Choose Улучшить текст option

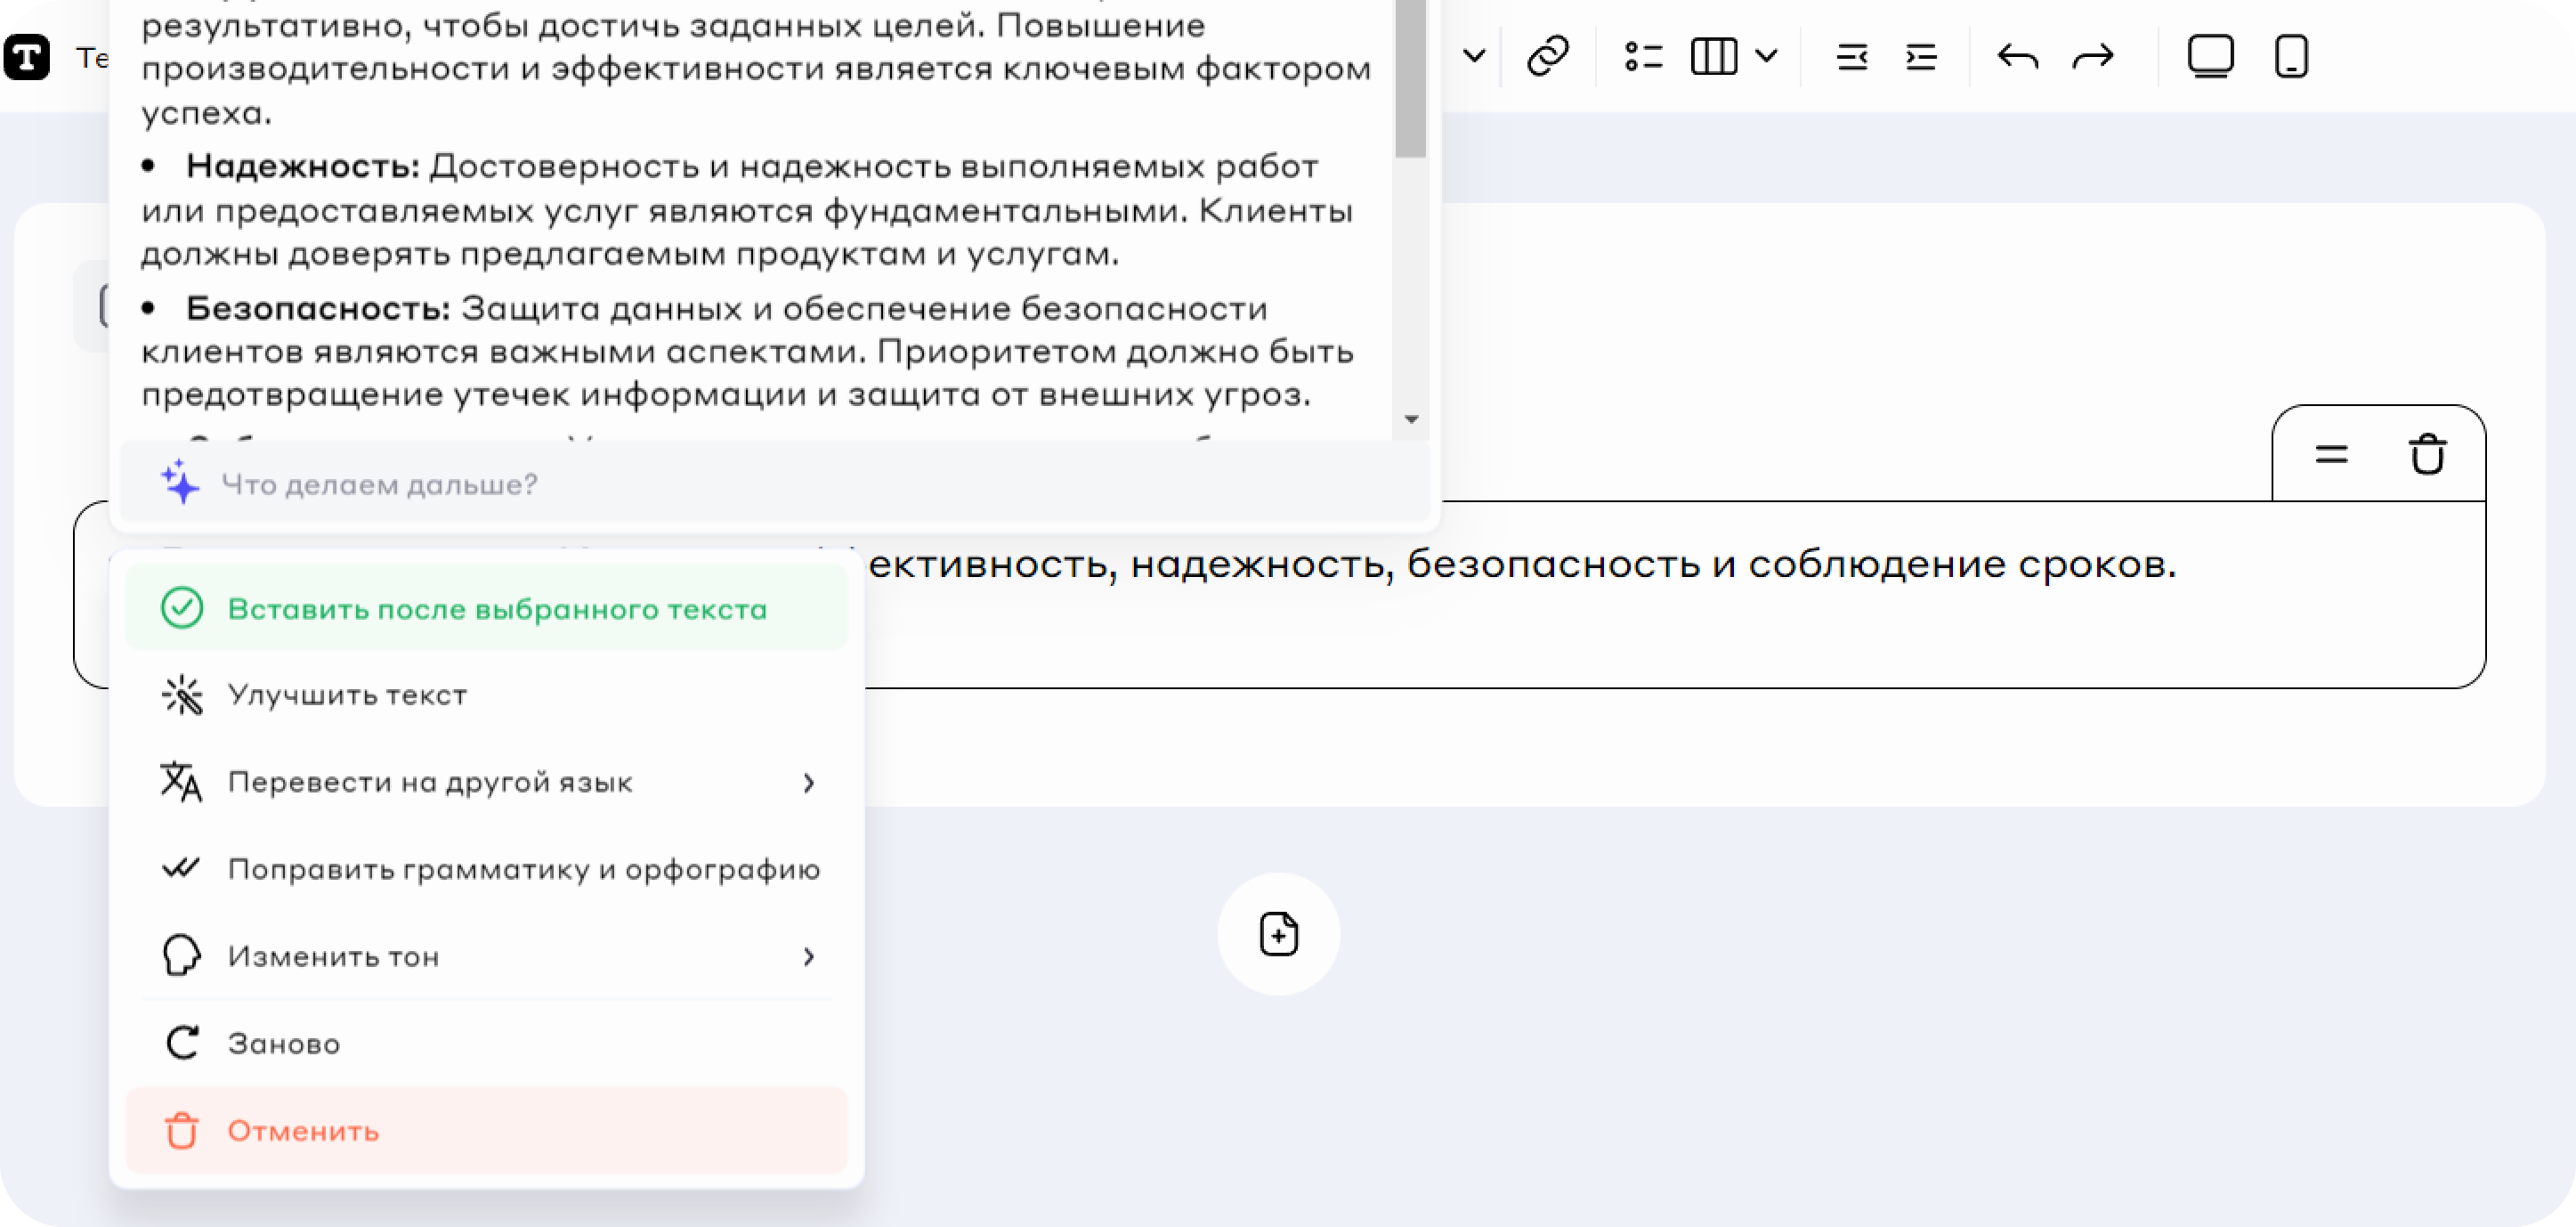[347, 695]
